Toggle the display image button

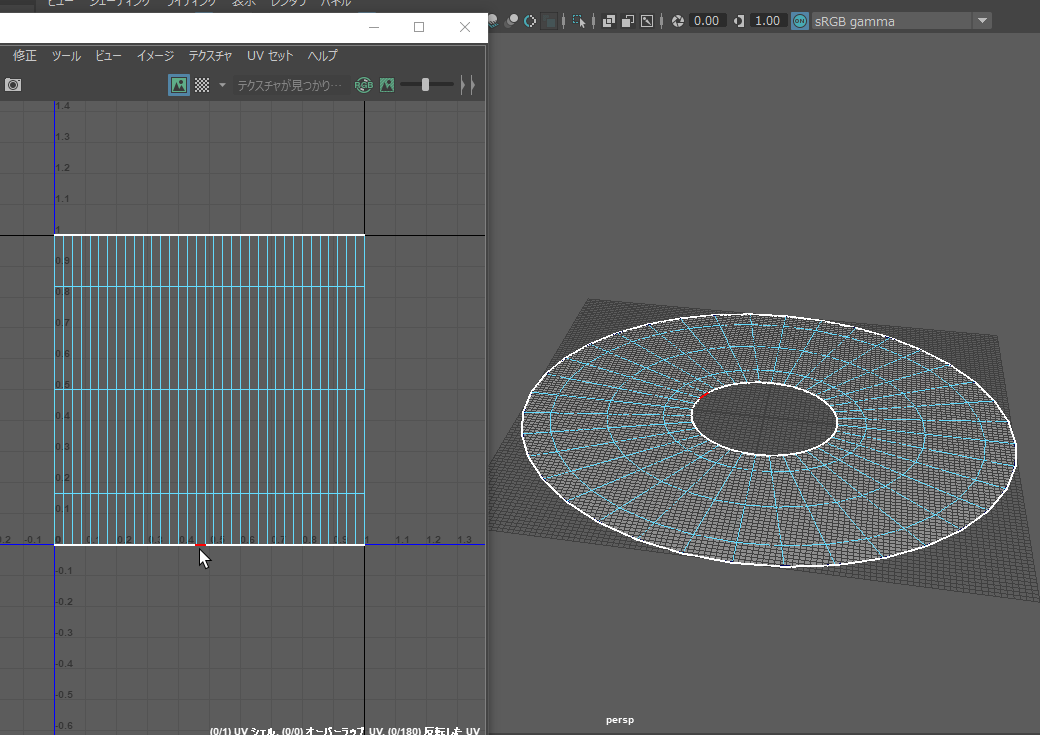point(179,85)
